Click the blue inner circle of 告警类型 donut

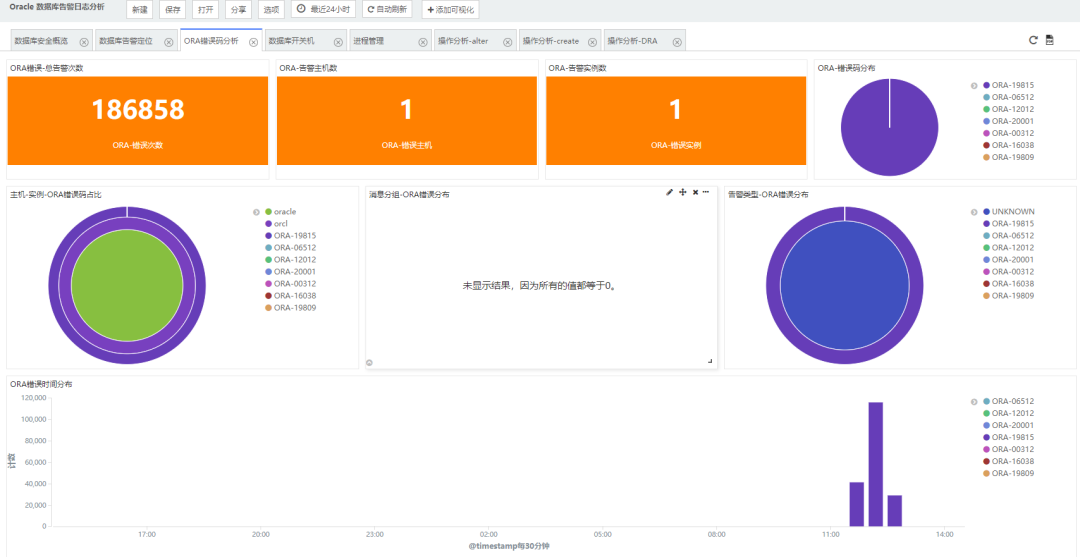(x=844, y=285)
